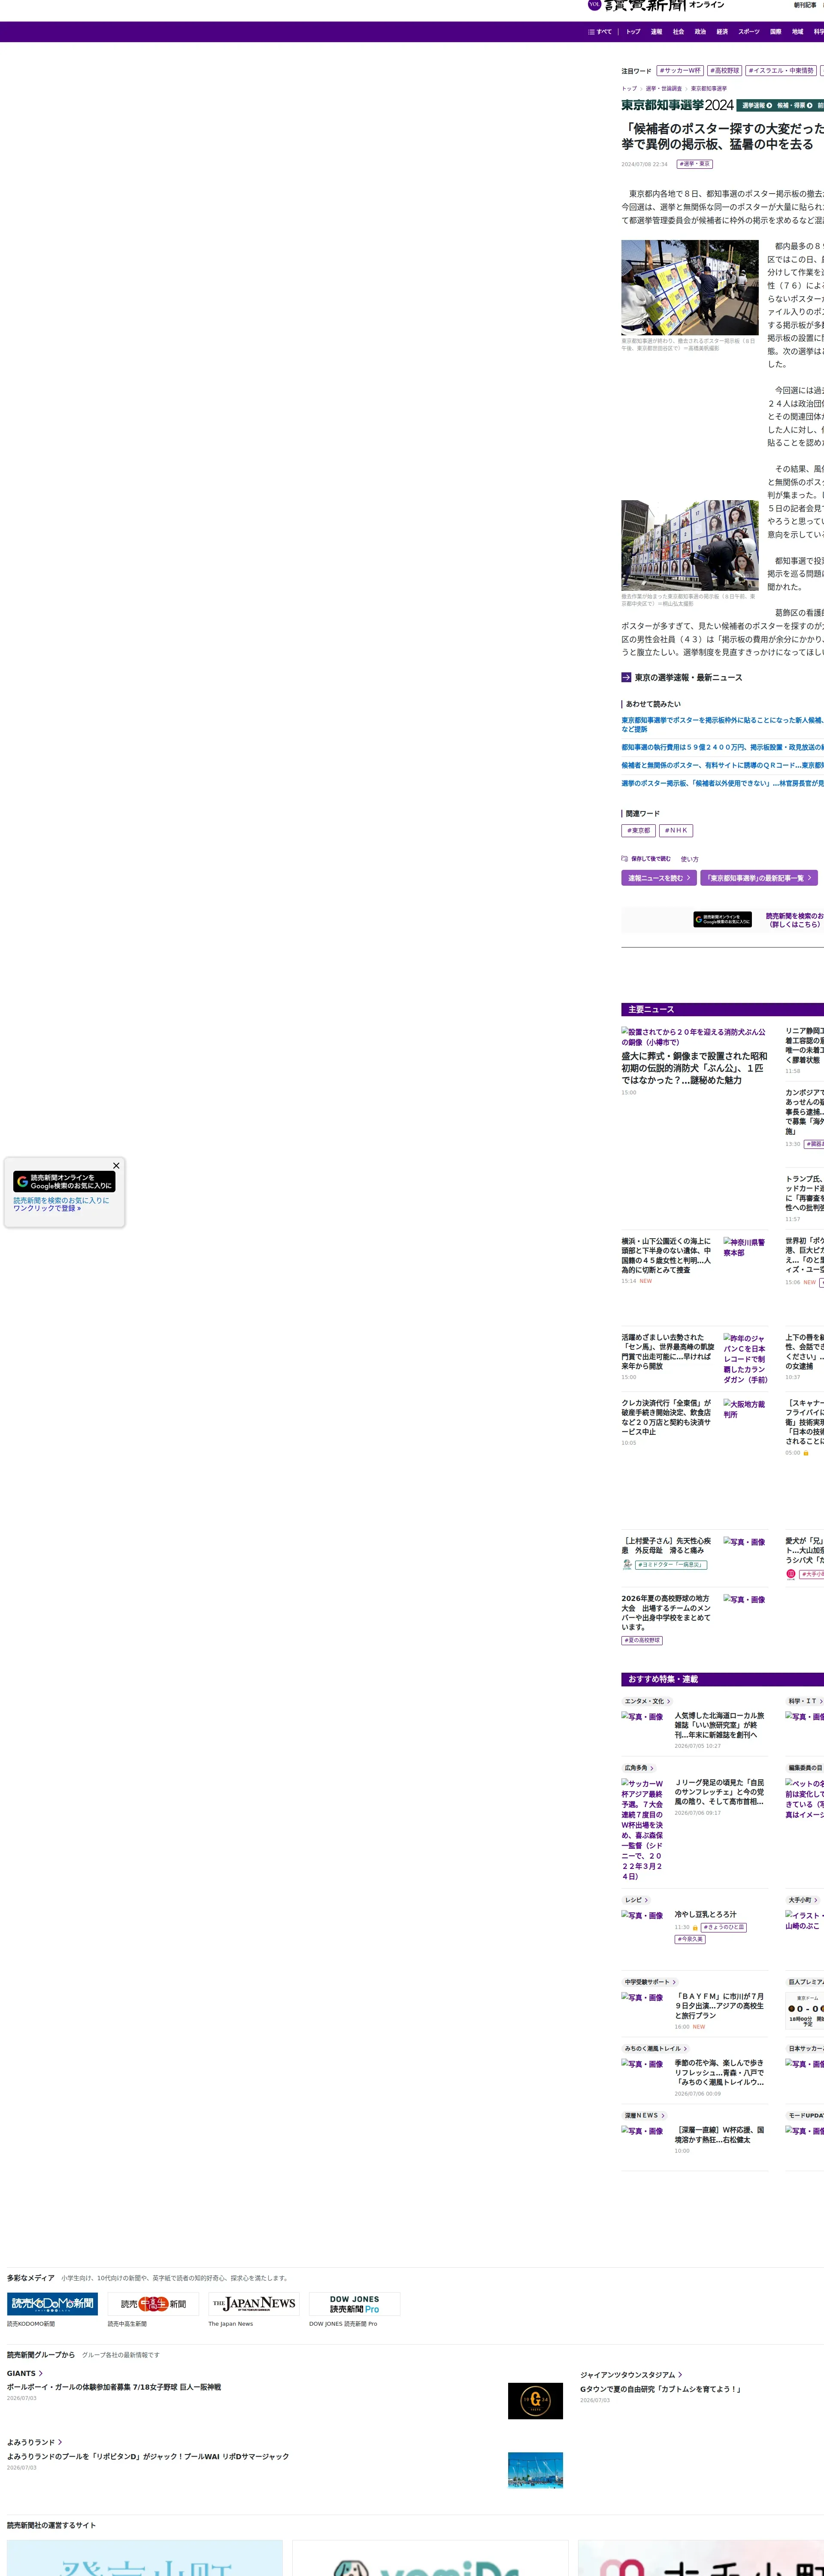The width and height of the screenshot is (824, 2576).
Task: Select the #サッカーW杯 trending tag
Action: [x=680, y=71]
